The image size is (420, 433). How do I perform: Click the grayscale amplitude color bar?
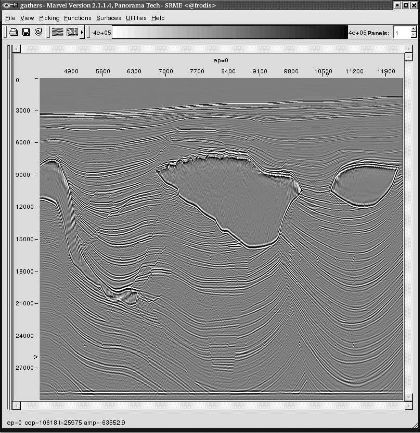coord(230,32)
